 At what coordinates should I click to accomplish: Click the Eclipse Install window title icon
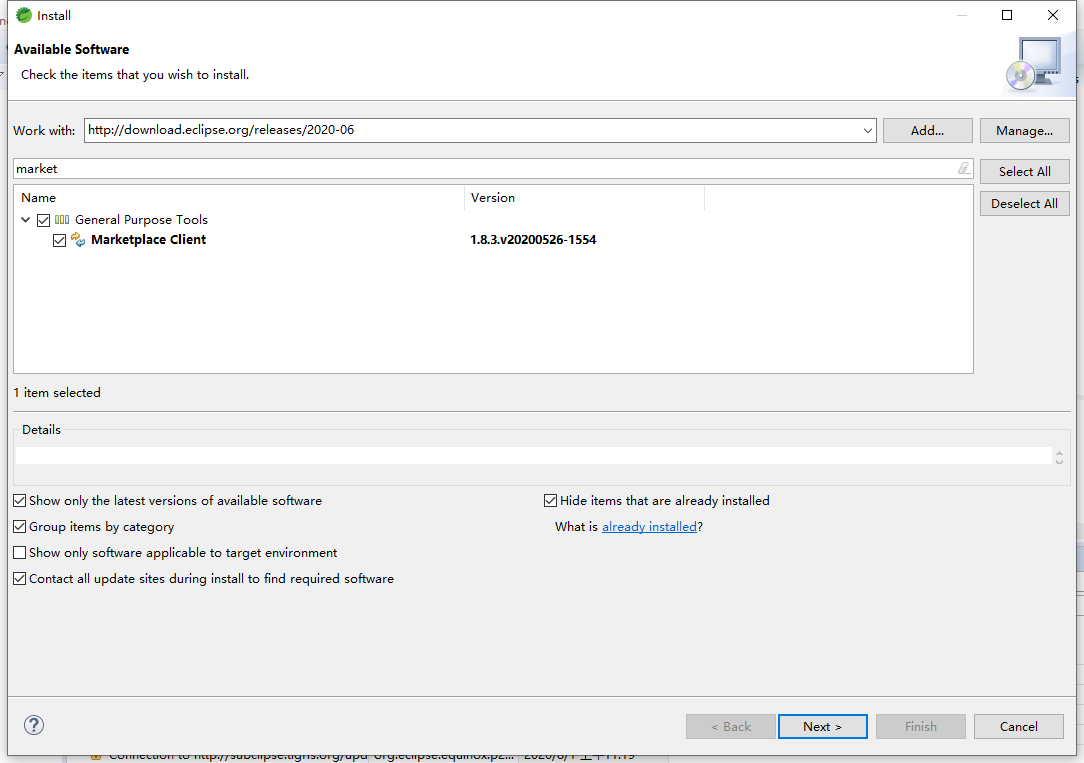(24, 15)
